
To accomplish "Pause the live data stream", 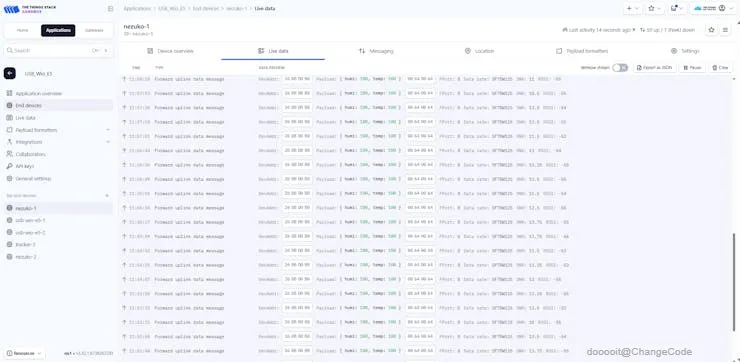I will 692,68.
